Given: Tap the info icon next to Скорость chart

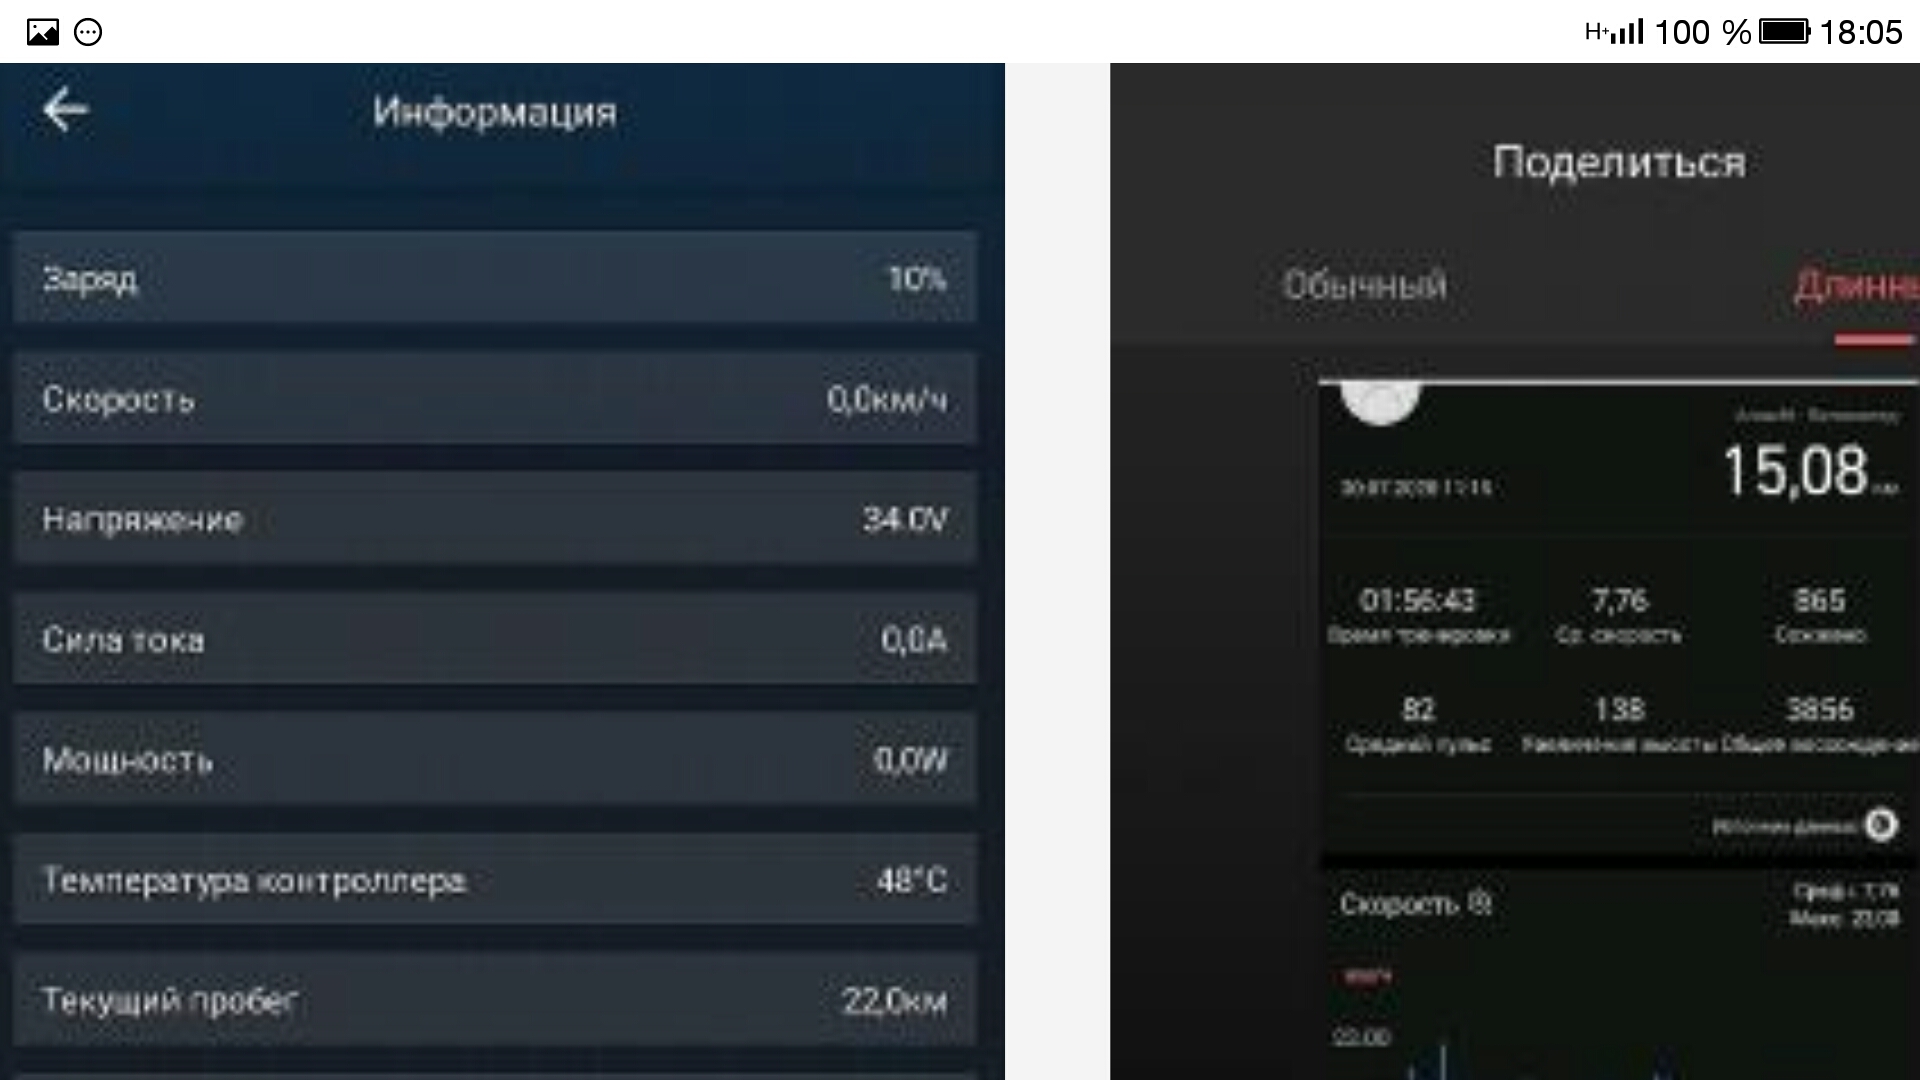Looking at the screenshot, I should (1481, 904).
